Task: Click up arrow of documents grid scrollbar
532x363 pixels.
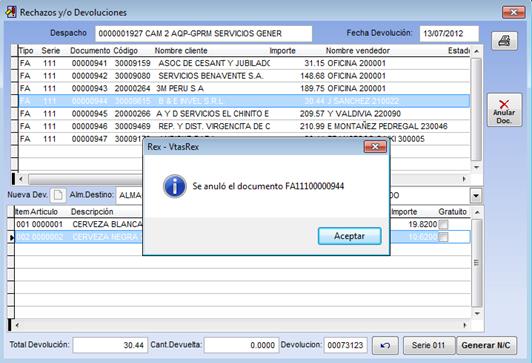Action: pyautogui.click(x=476, y=51)
